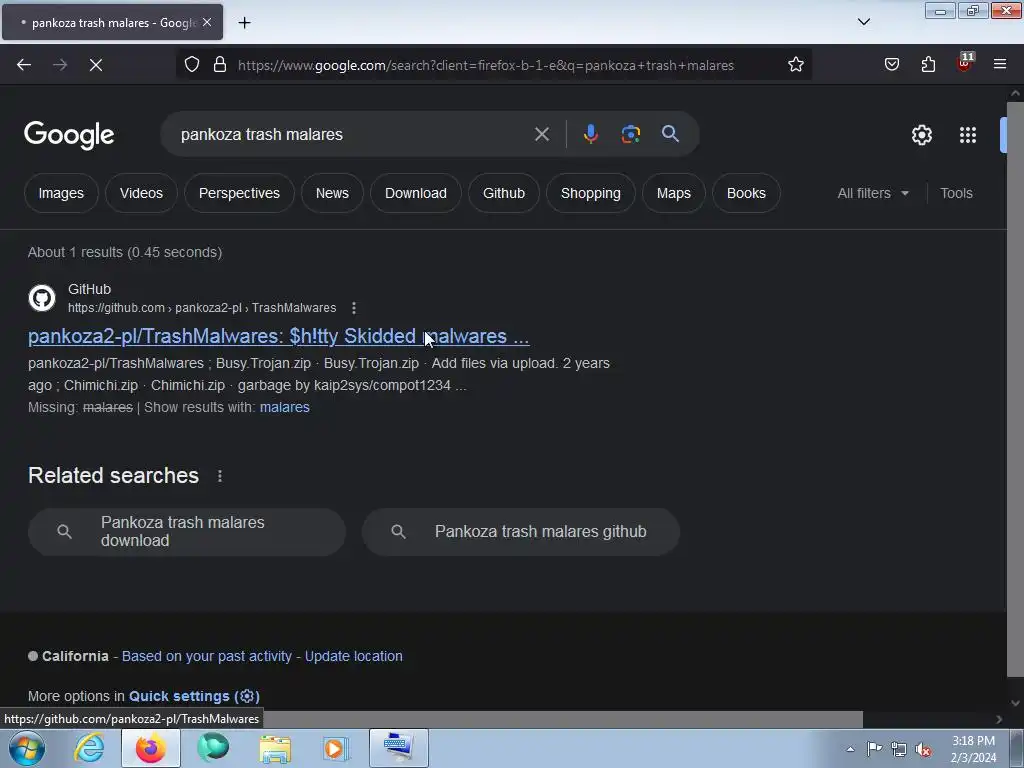
Task: Select the Download filter chip
Action: [415, 193]
